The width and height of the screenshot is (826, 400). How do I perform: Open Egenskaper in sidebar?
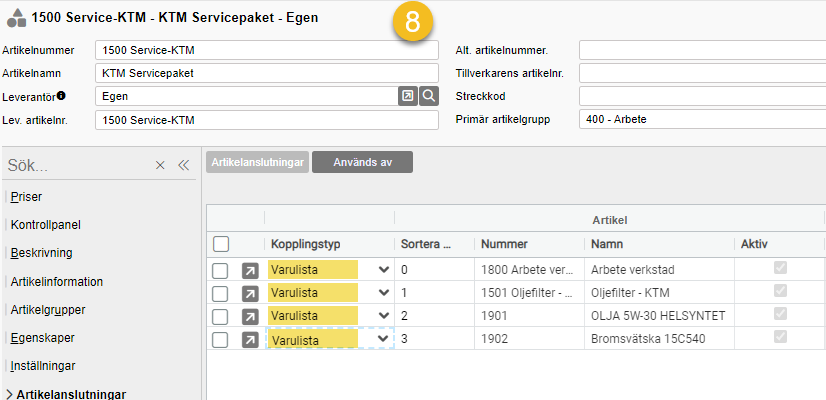pyautogui.click(x=43, y=337)
